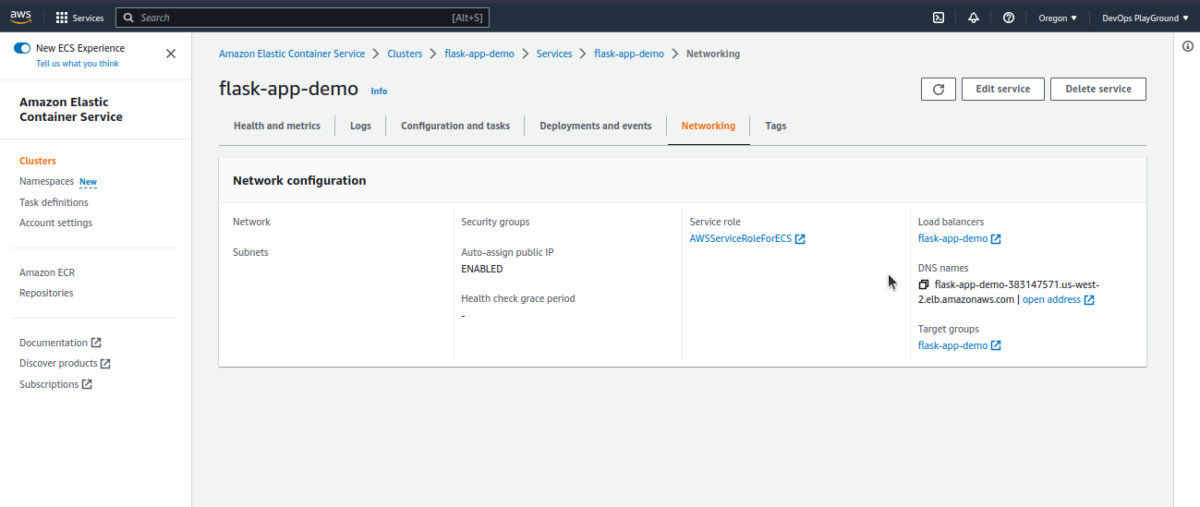Open the Services grid menu
This screenshot has height=507, width=1200.
click(80, 18)
